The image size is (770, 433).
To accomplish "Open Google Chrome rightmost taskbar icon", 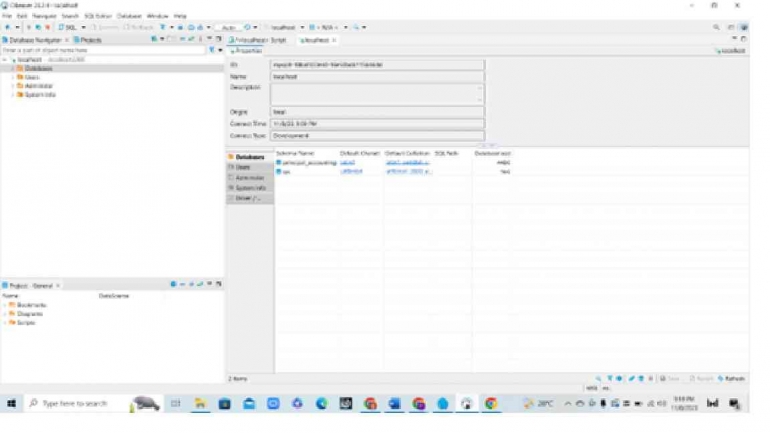I will coord(491,404).
